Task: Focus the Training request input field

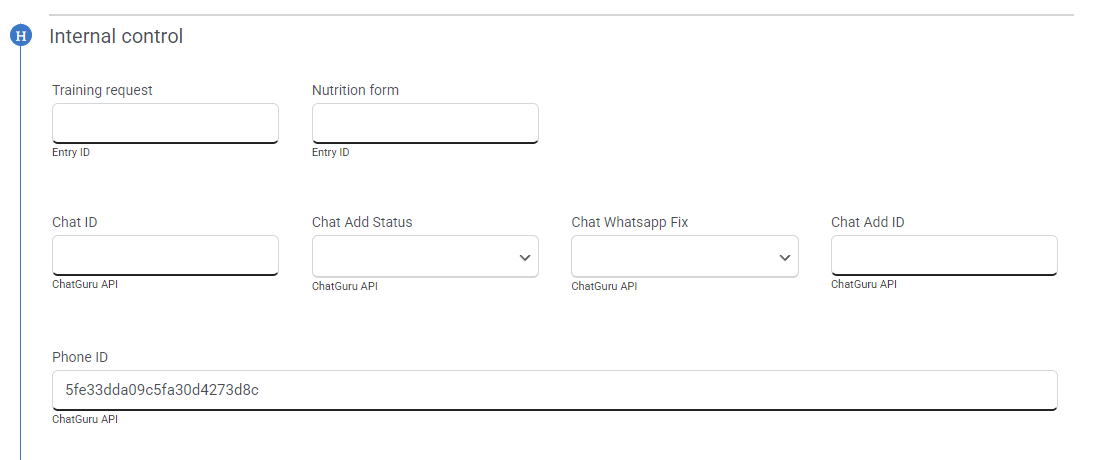Action: click(165, 123)
